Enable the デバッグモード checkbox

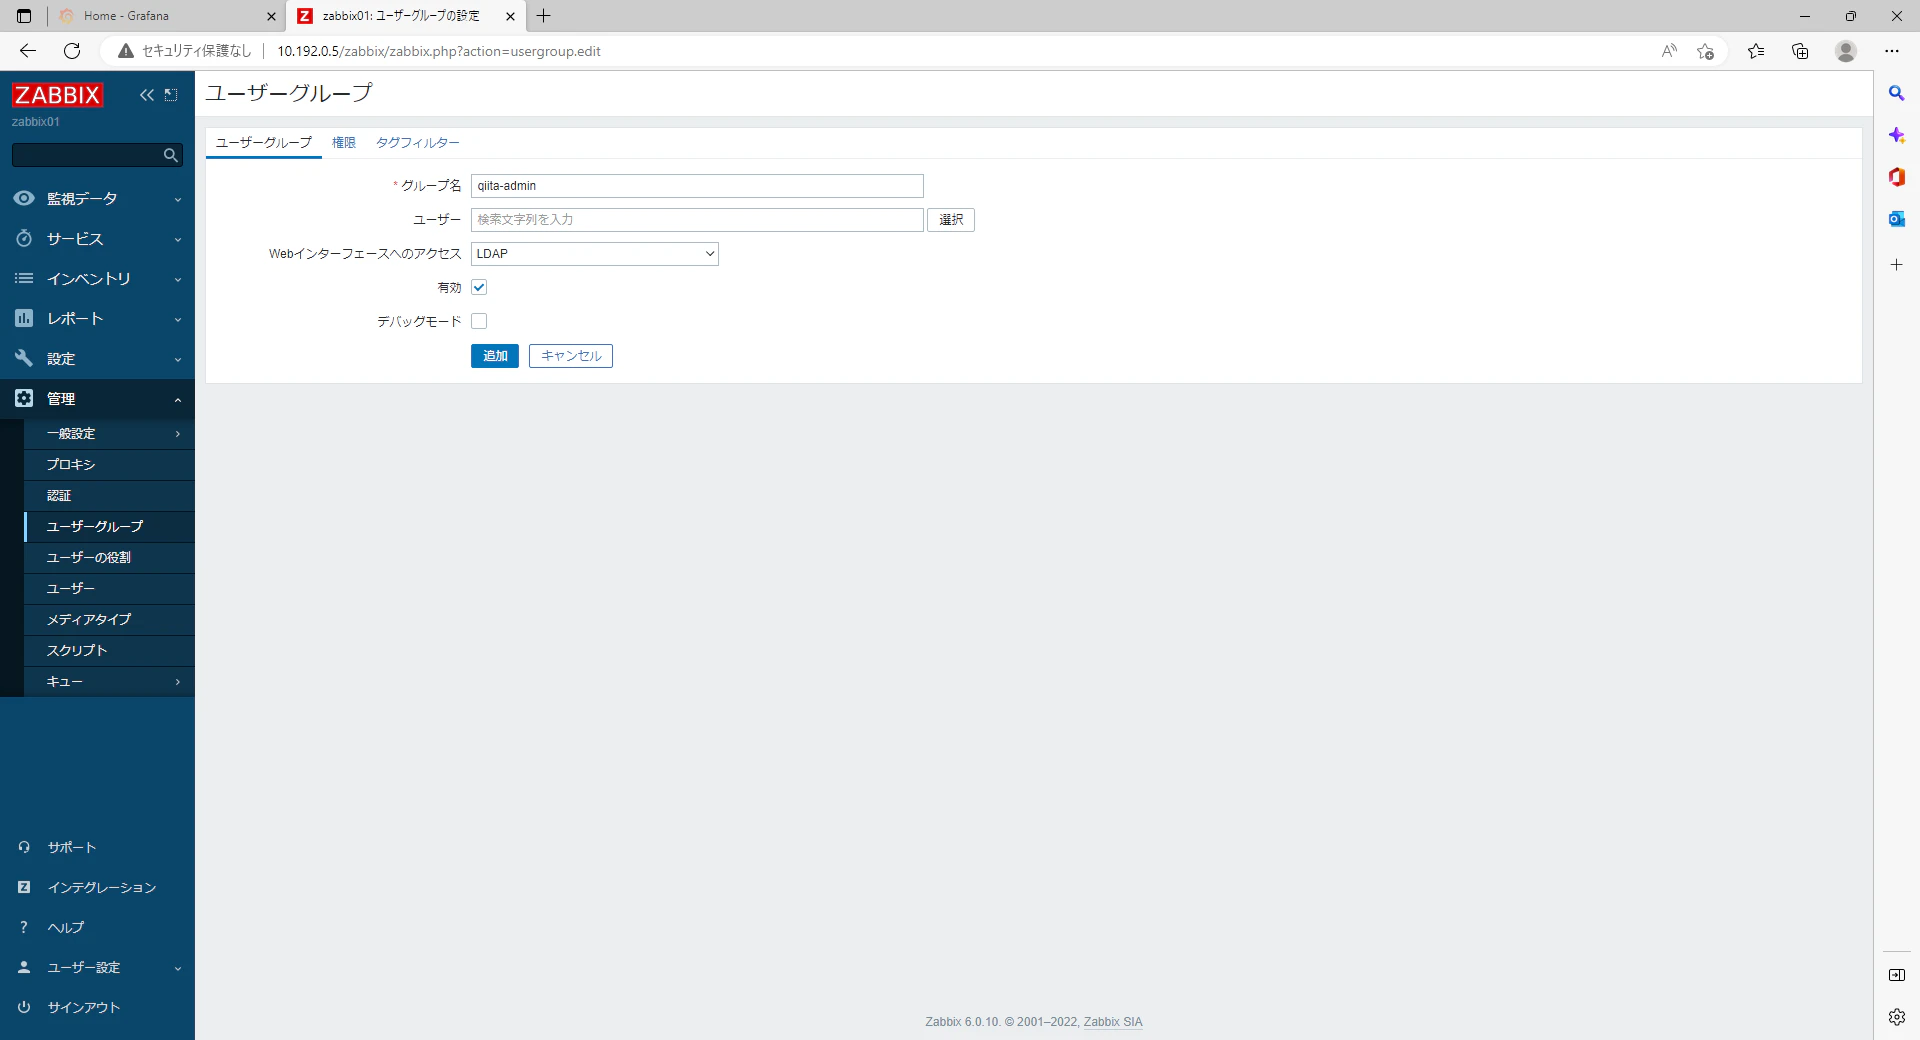[479, 321]
